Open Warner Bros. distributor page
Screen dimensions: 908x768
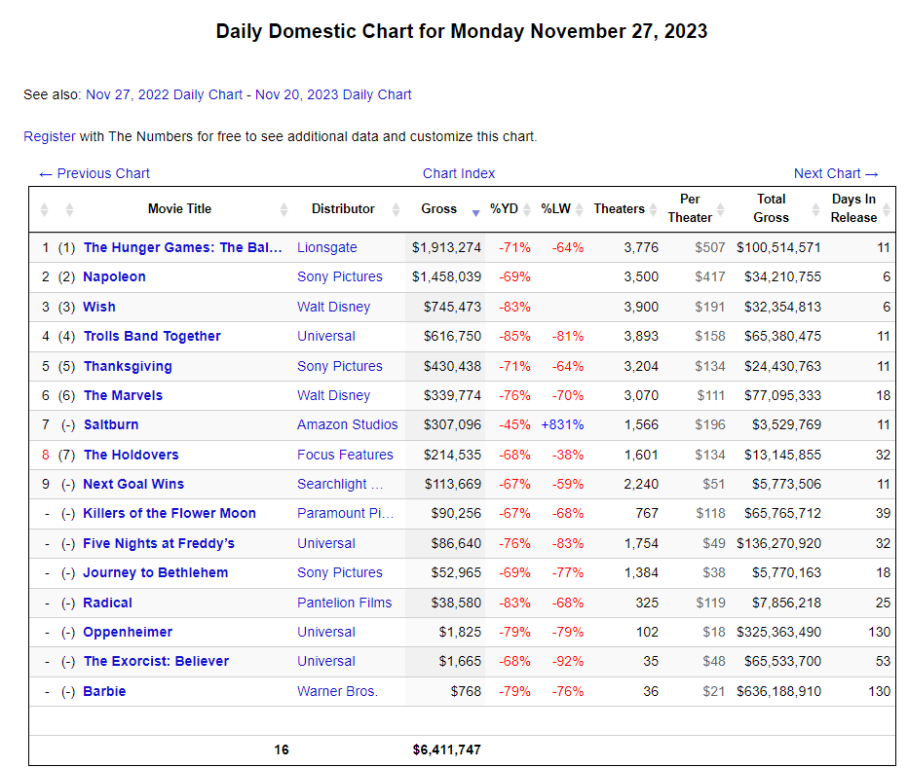(x=337, y=691)
